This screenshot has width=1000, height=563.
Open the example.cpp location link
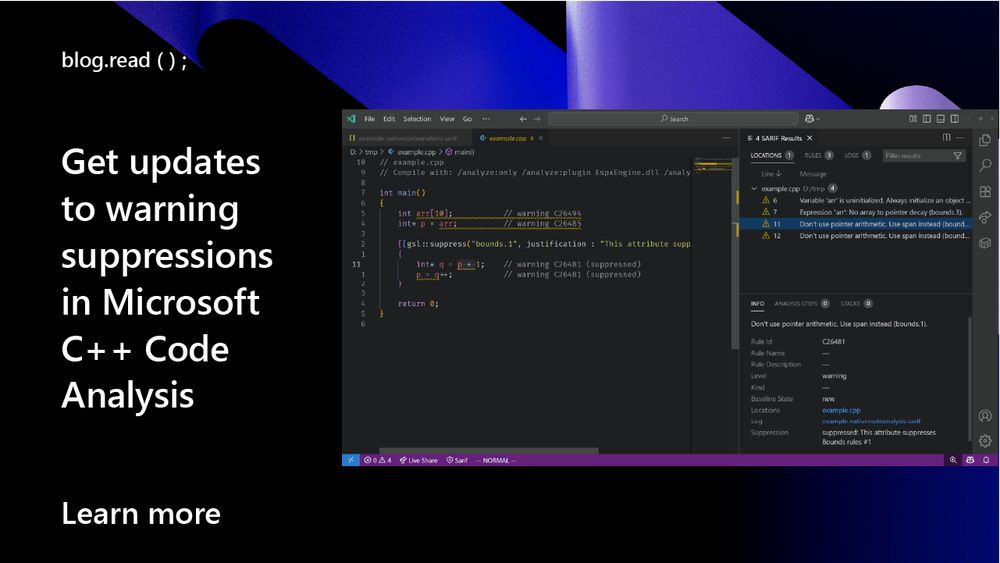pyautogui.click(x=841, y=410)
